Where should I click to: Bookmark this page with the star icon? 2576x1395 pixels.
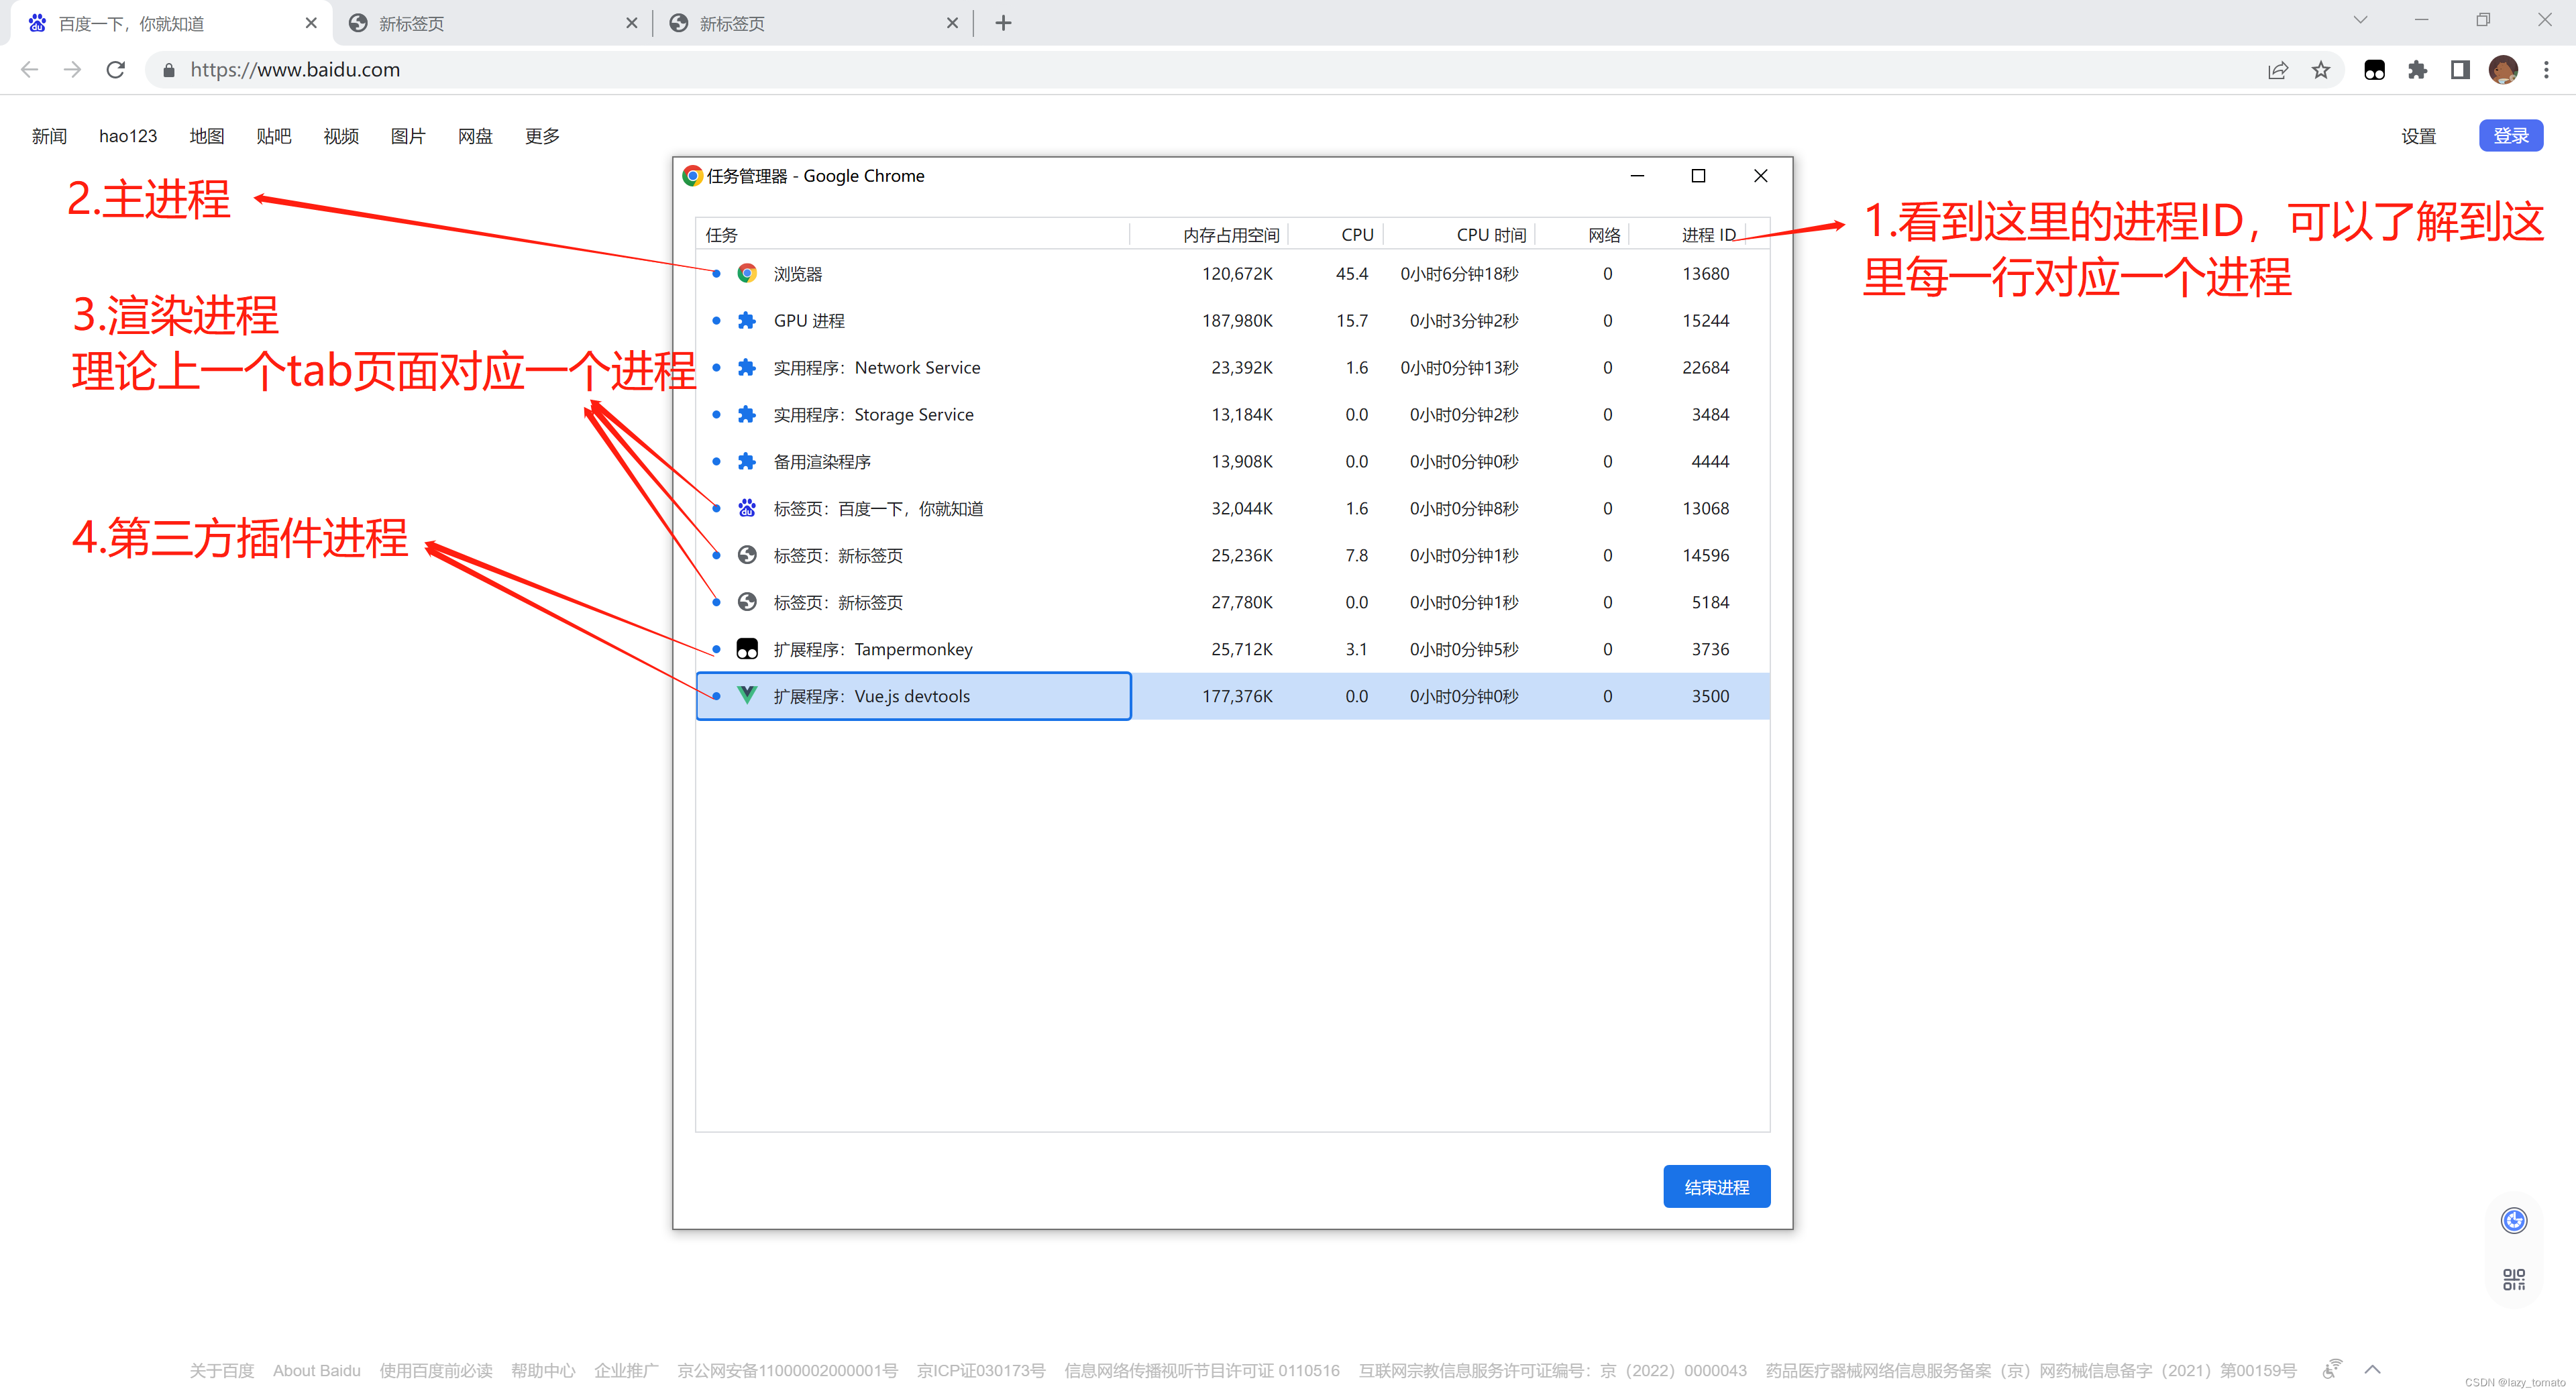tap(2321, 70)
